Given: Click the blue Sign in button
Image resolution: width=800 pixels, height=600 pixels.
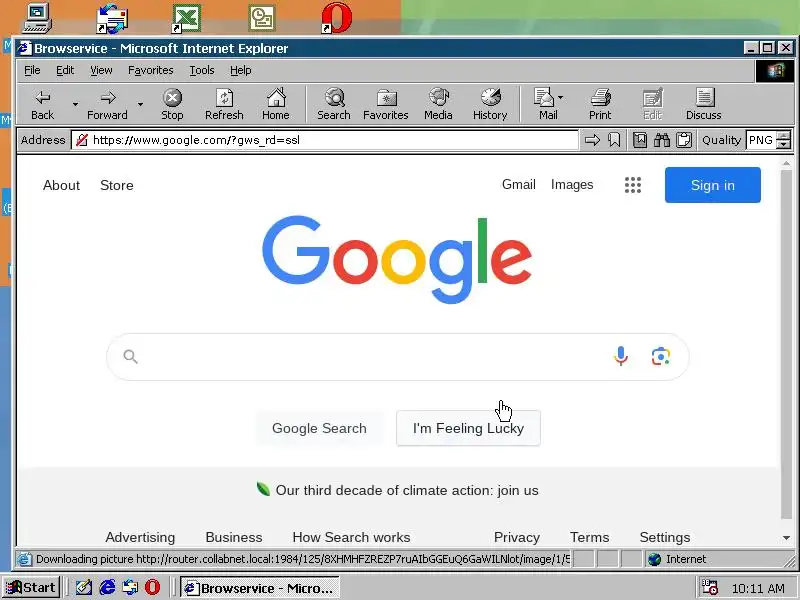Looking at the screenshot, I should pos(713,185).
